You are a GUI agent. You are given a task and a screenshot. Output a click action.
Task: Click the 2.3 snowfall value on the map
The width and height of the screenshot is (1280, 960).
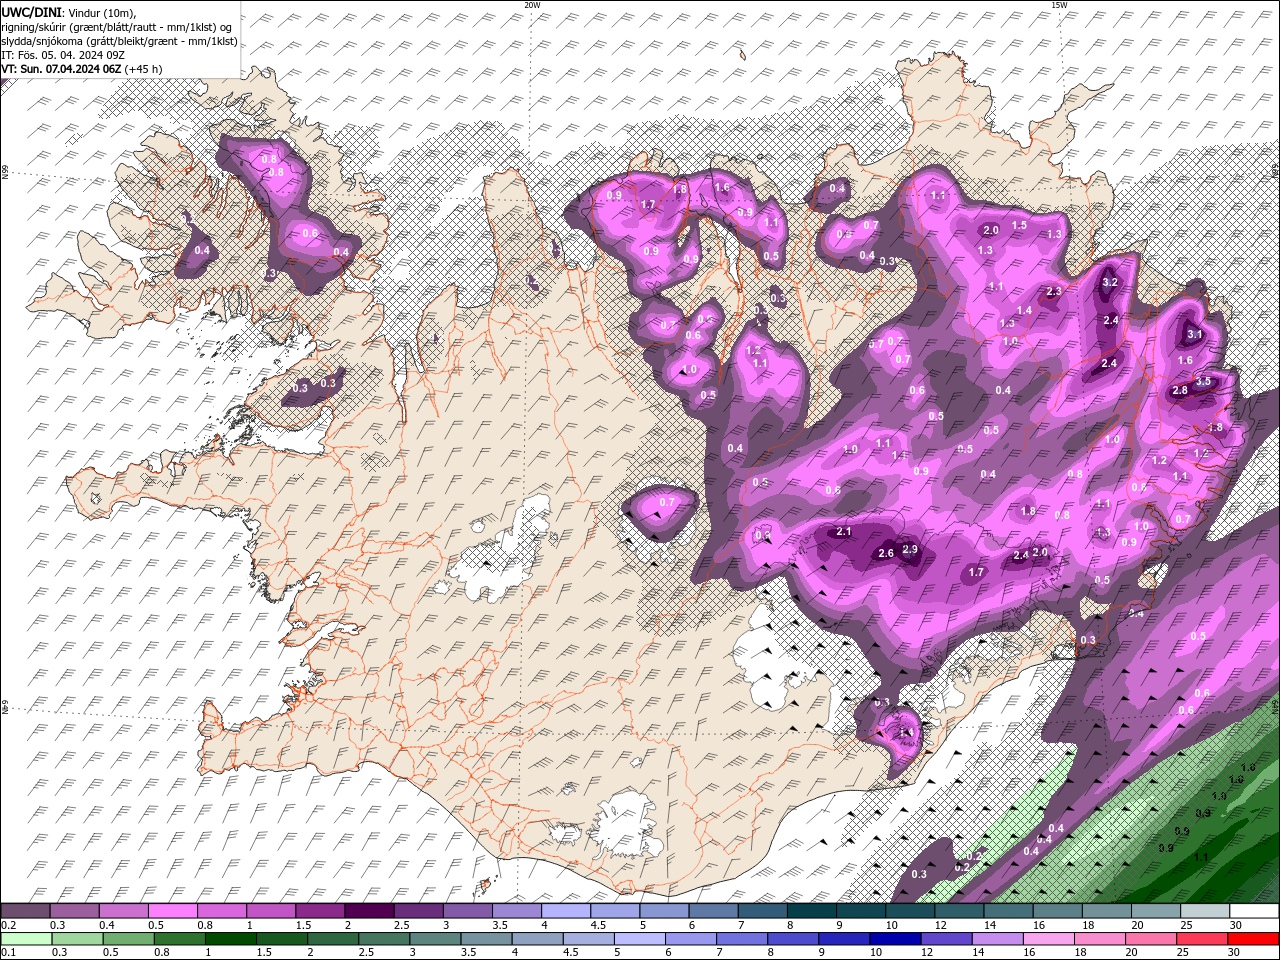(x=1053, y=292)
